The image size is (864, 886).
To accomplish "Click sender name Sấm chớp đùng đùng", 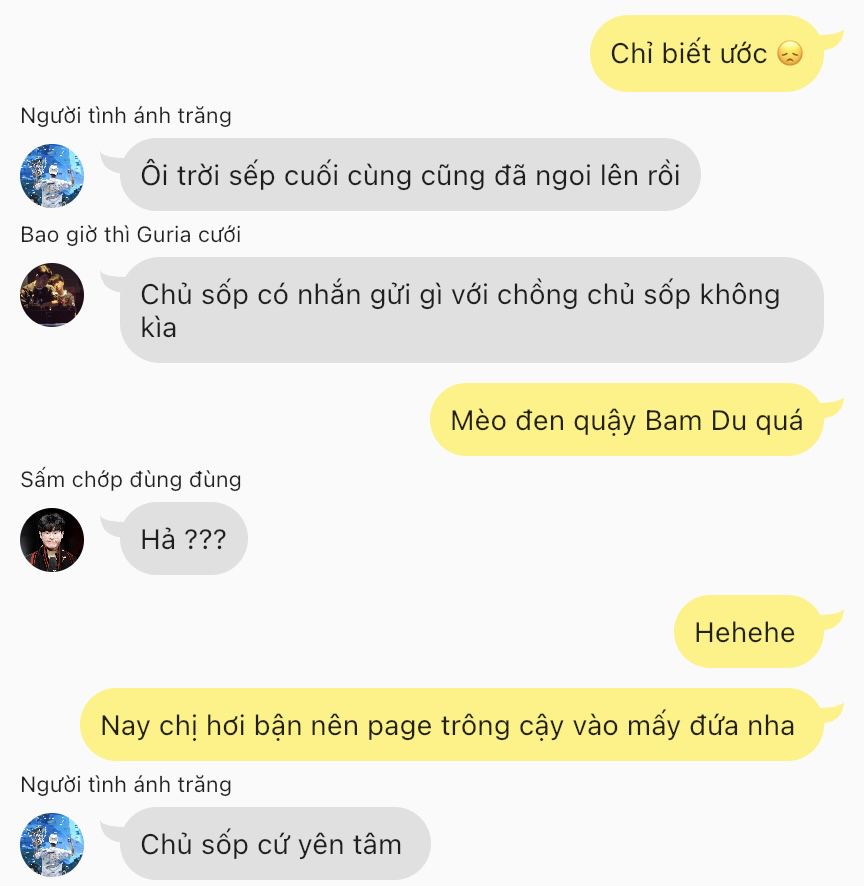I will 131,480.
